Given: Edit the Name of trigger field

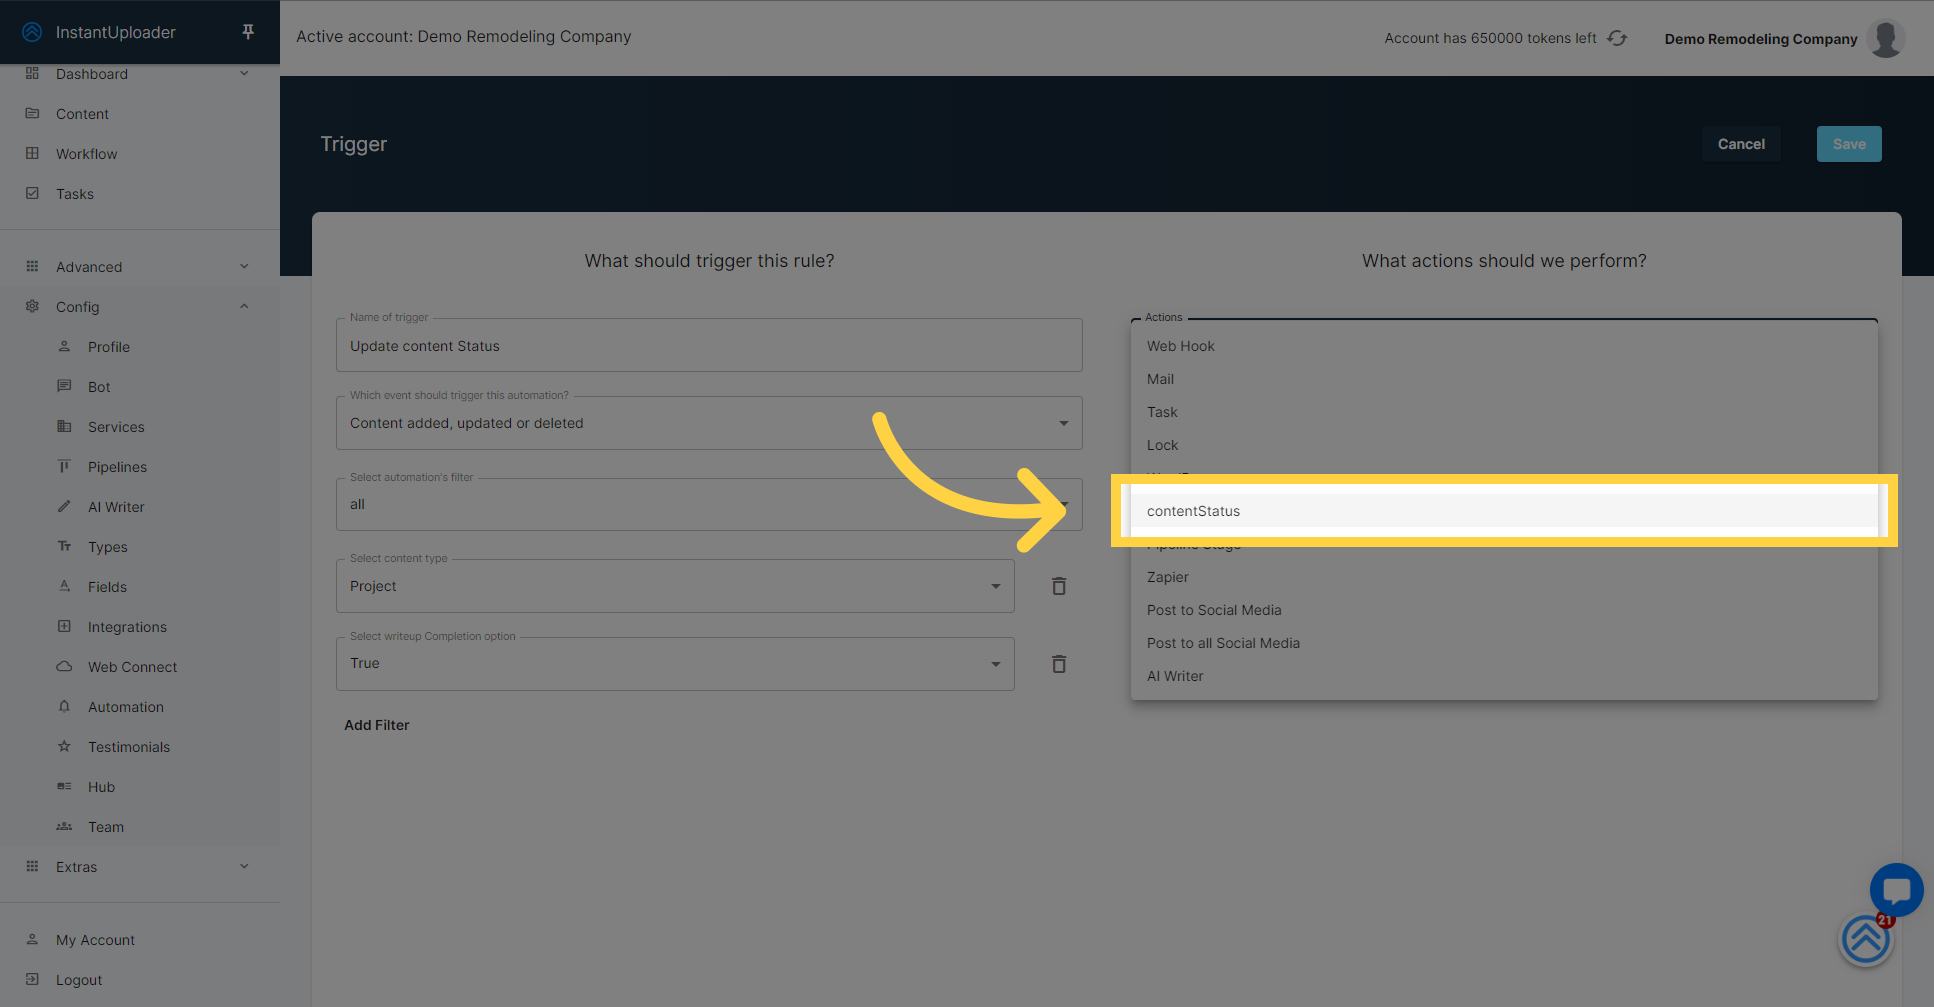Looking at the screenshot, I should tap(709, 345).
